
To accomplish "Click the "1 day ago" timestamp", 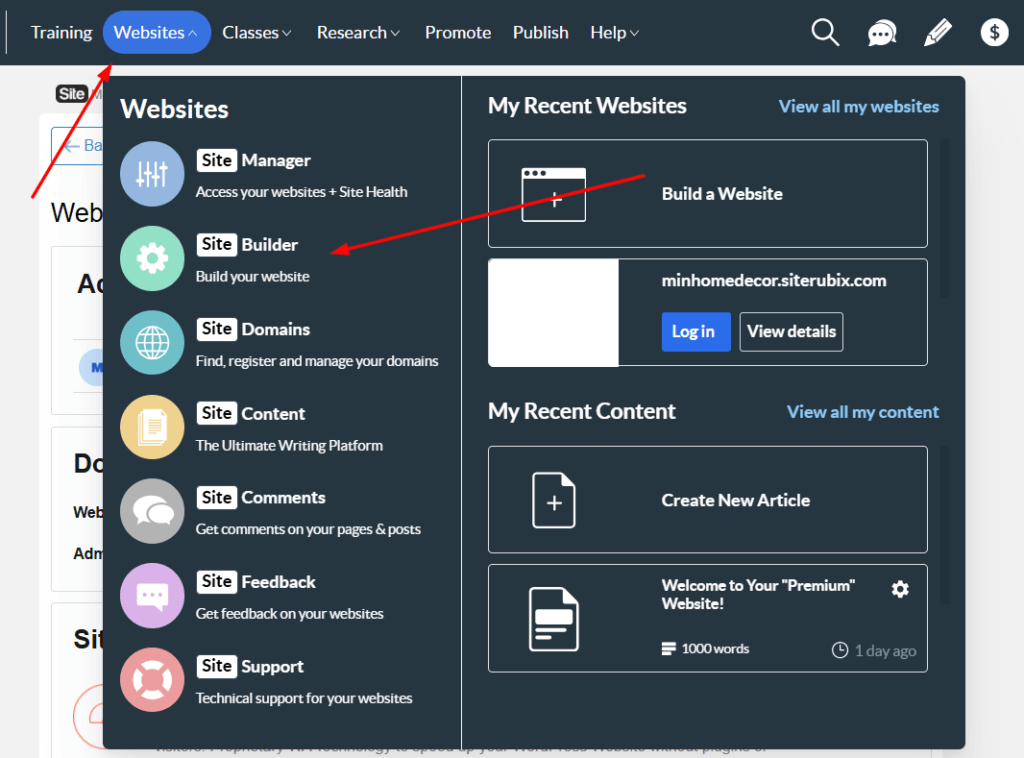I will coord(886,651).
